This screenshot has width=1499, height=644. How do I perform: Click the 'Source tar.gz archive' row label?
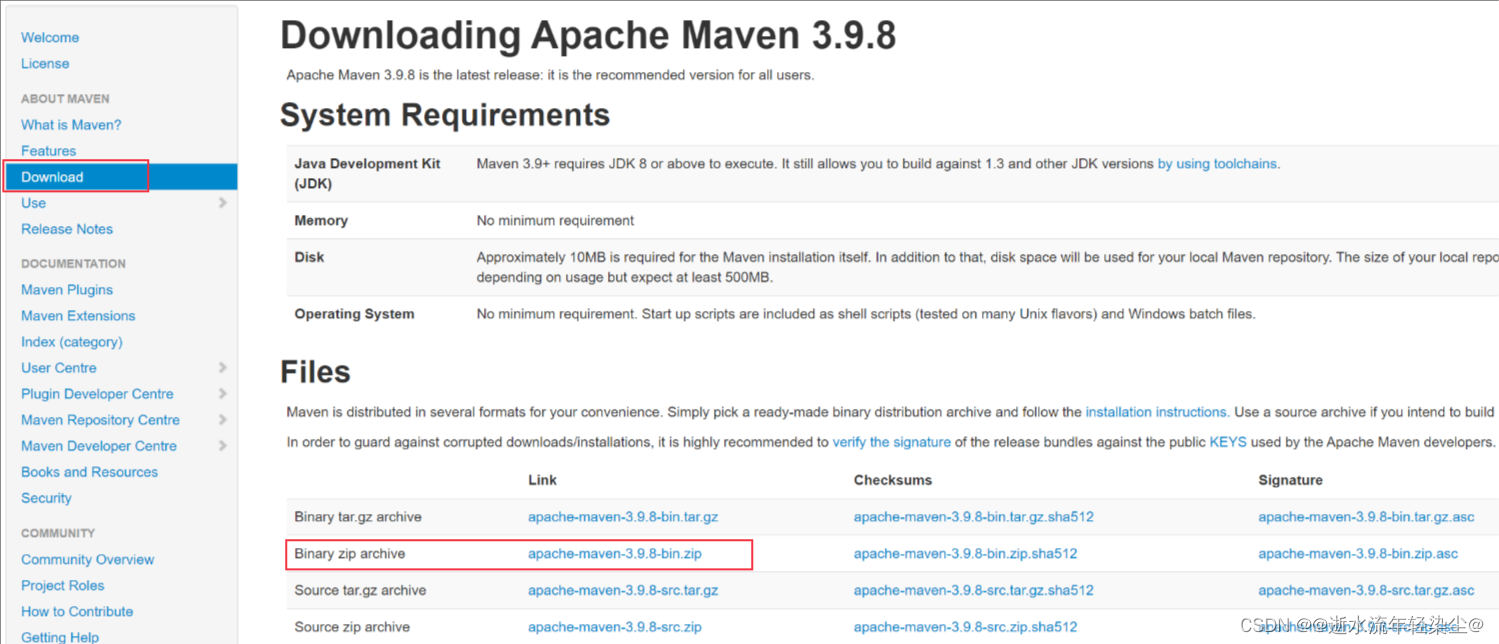(360, 591)
